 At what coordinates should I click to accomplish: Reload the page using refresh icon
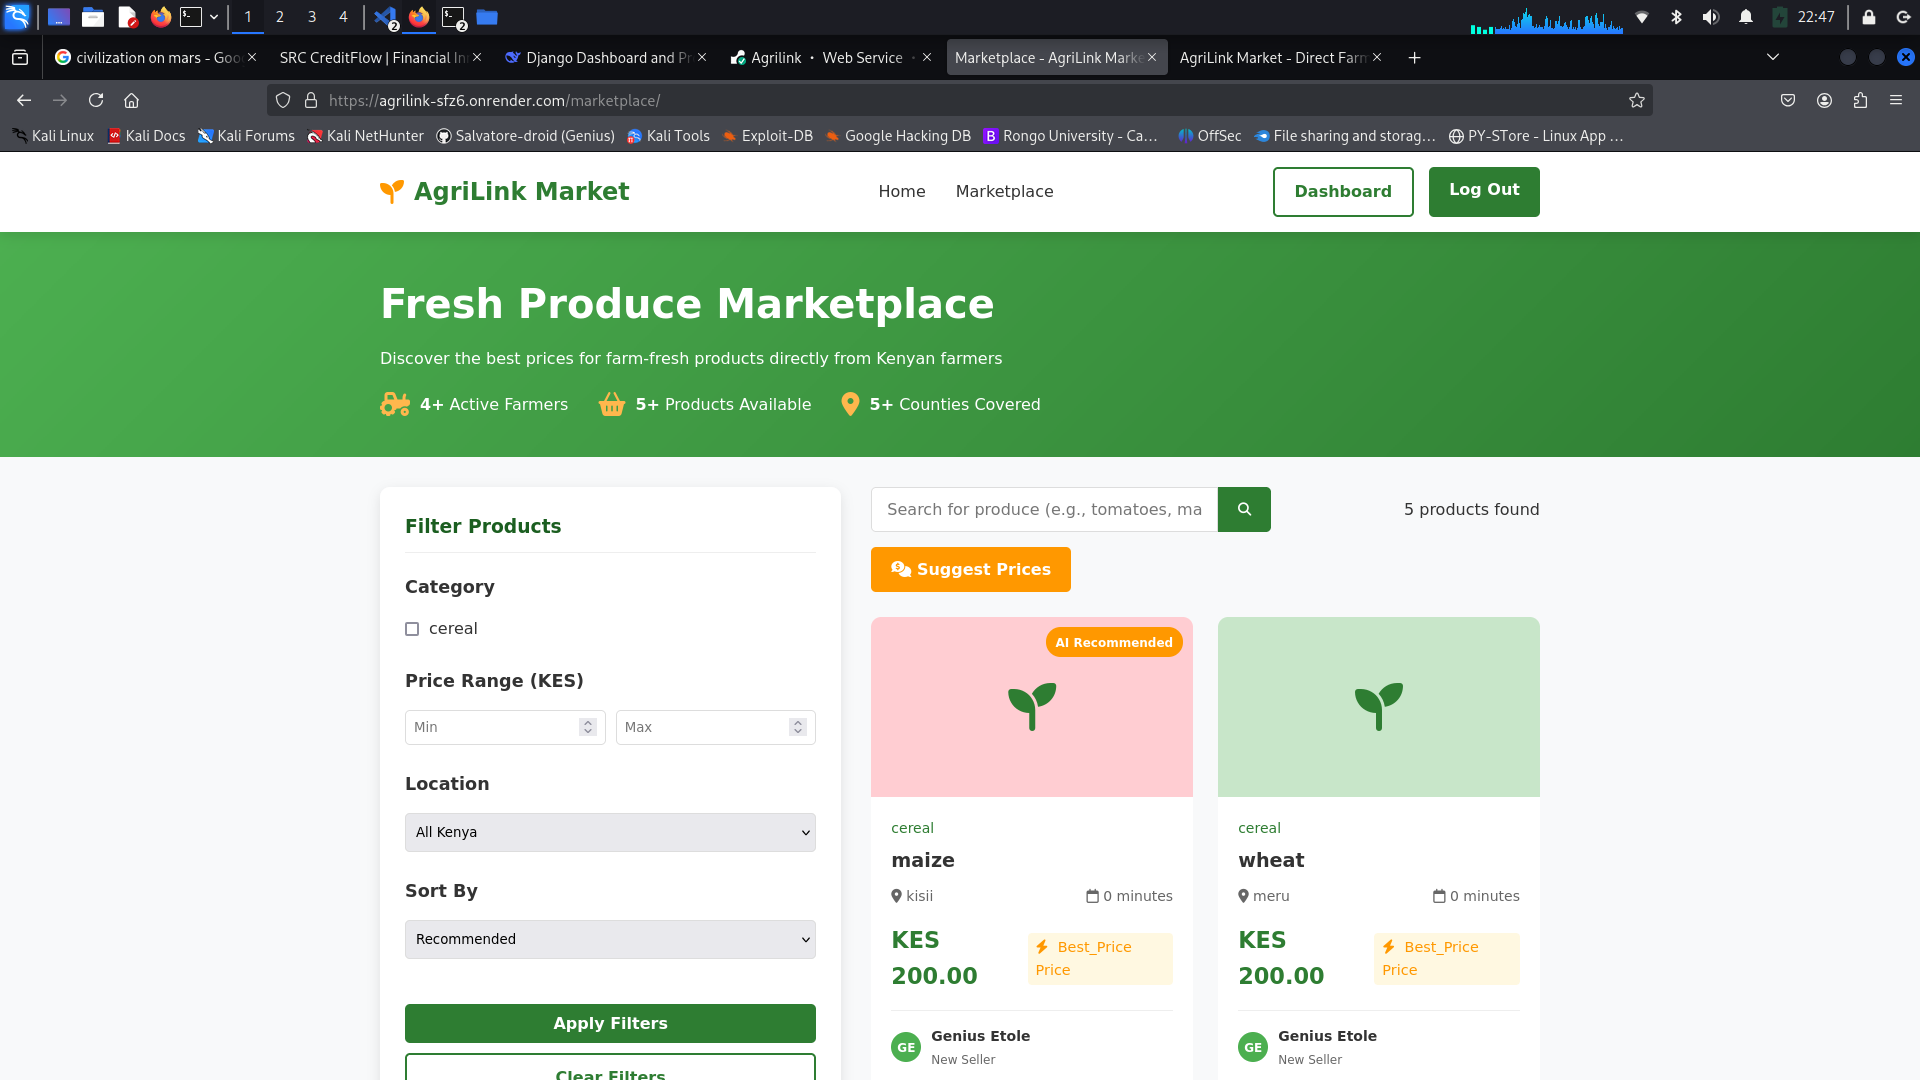click(x=96, y=100)
